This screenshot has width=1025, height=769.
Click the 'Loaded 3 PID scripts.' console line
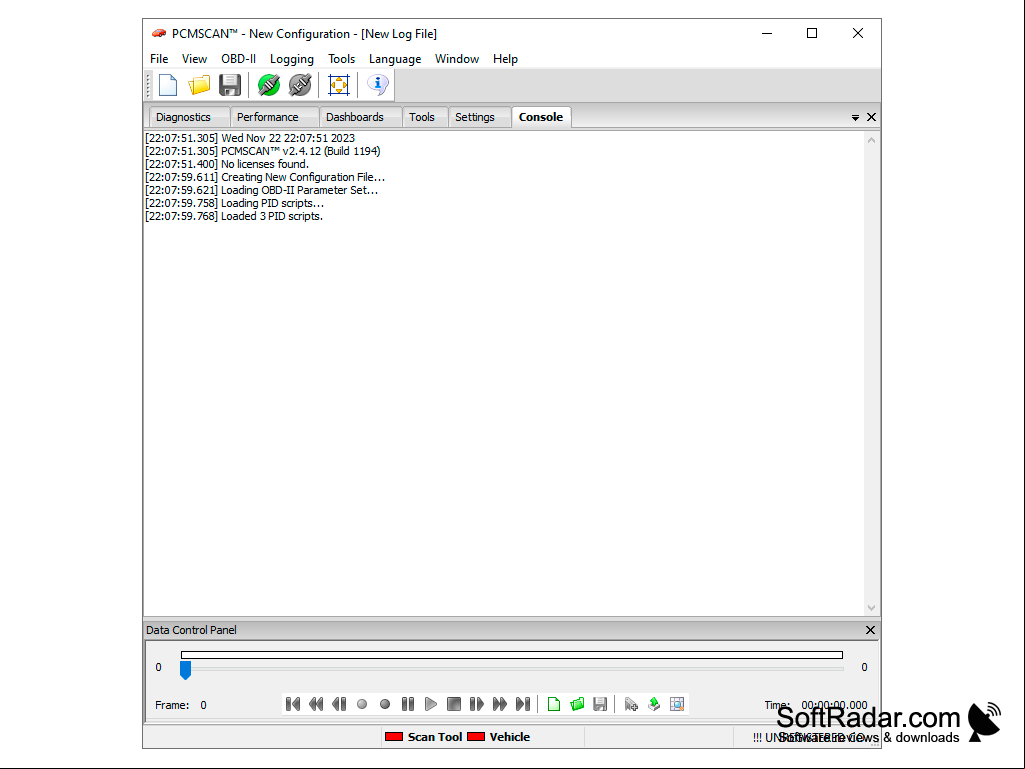234,216
